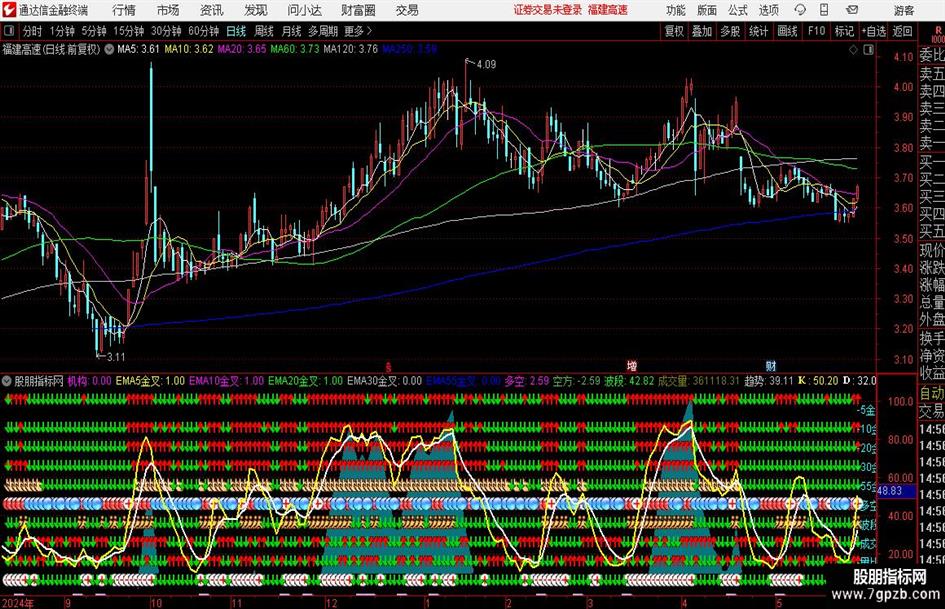Image resolution: width=945 pixels, height=609 pixels.
Task: Open the 问小达 menu
Action: click(x=304, y=10)
